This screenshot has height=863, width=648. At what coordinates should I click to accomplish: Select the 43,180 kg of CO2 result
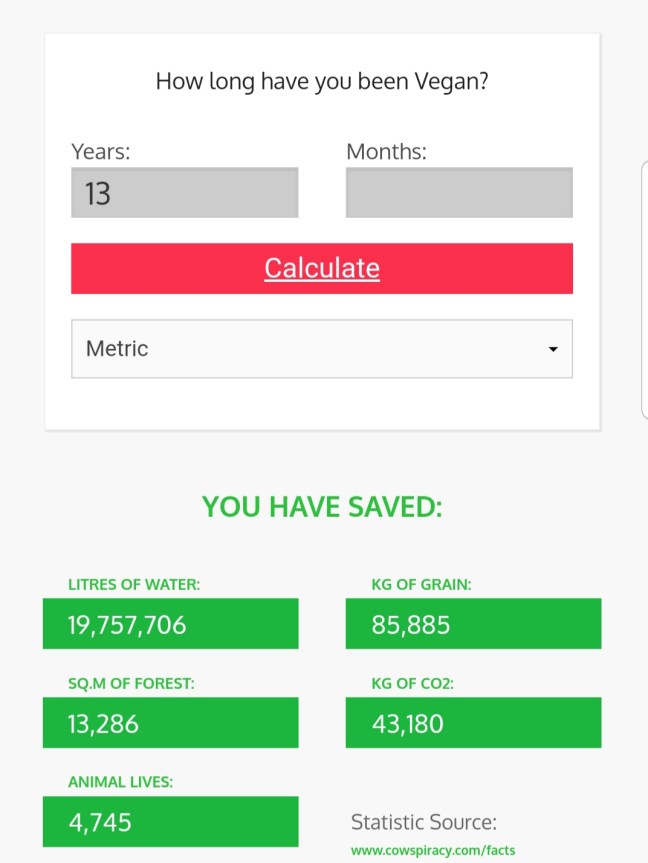(x=473, y=722)
